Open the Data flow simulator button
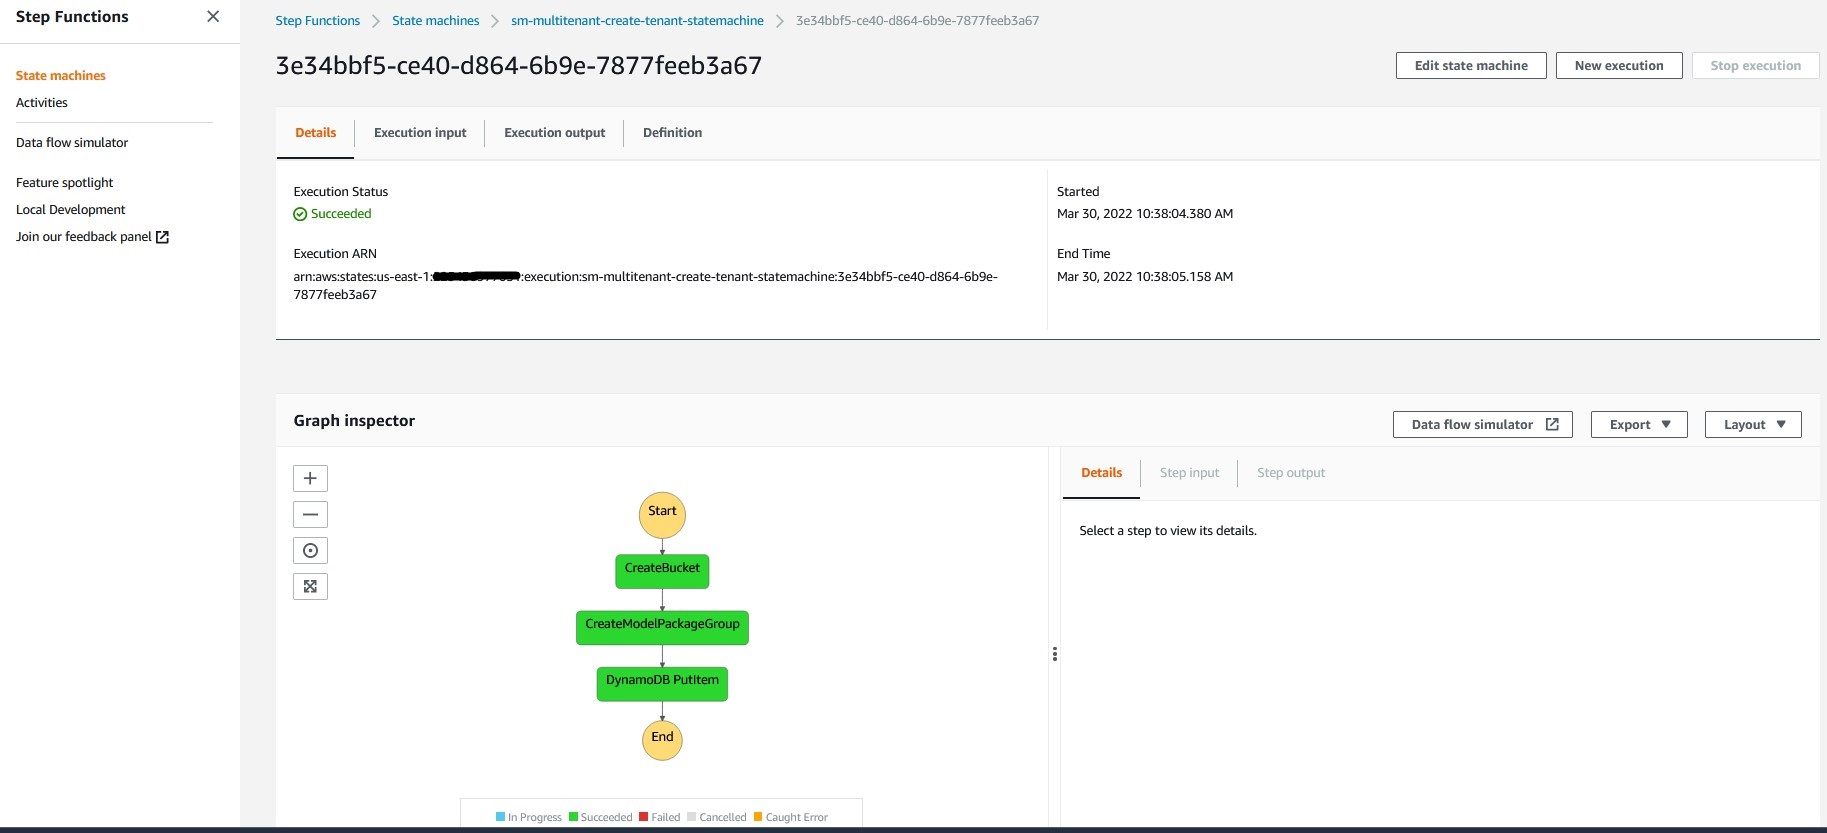 pyautogui.click(x=1483, y=425)
